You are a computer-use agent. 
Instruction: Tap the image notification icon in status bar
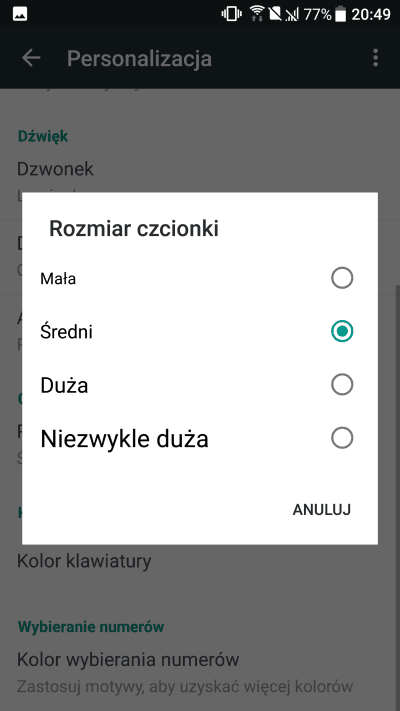[20, 14]
